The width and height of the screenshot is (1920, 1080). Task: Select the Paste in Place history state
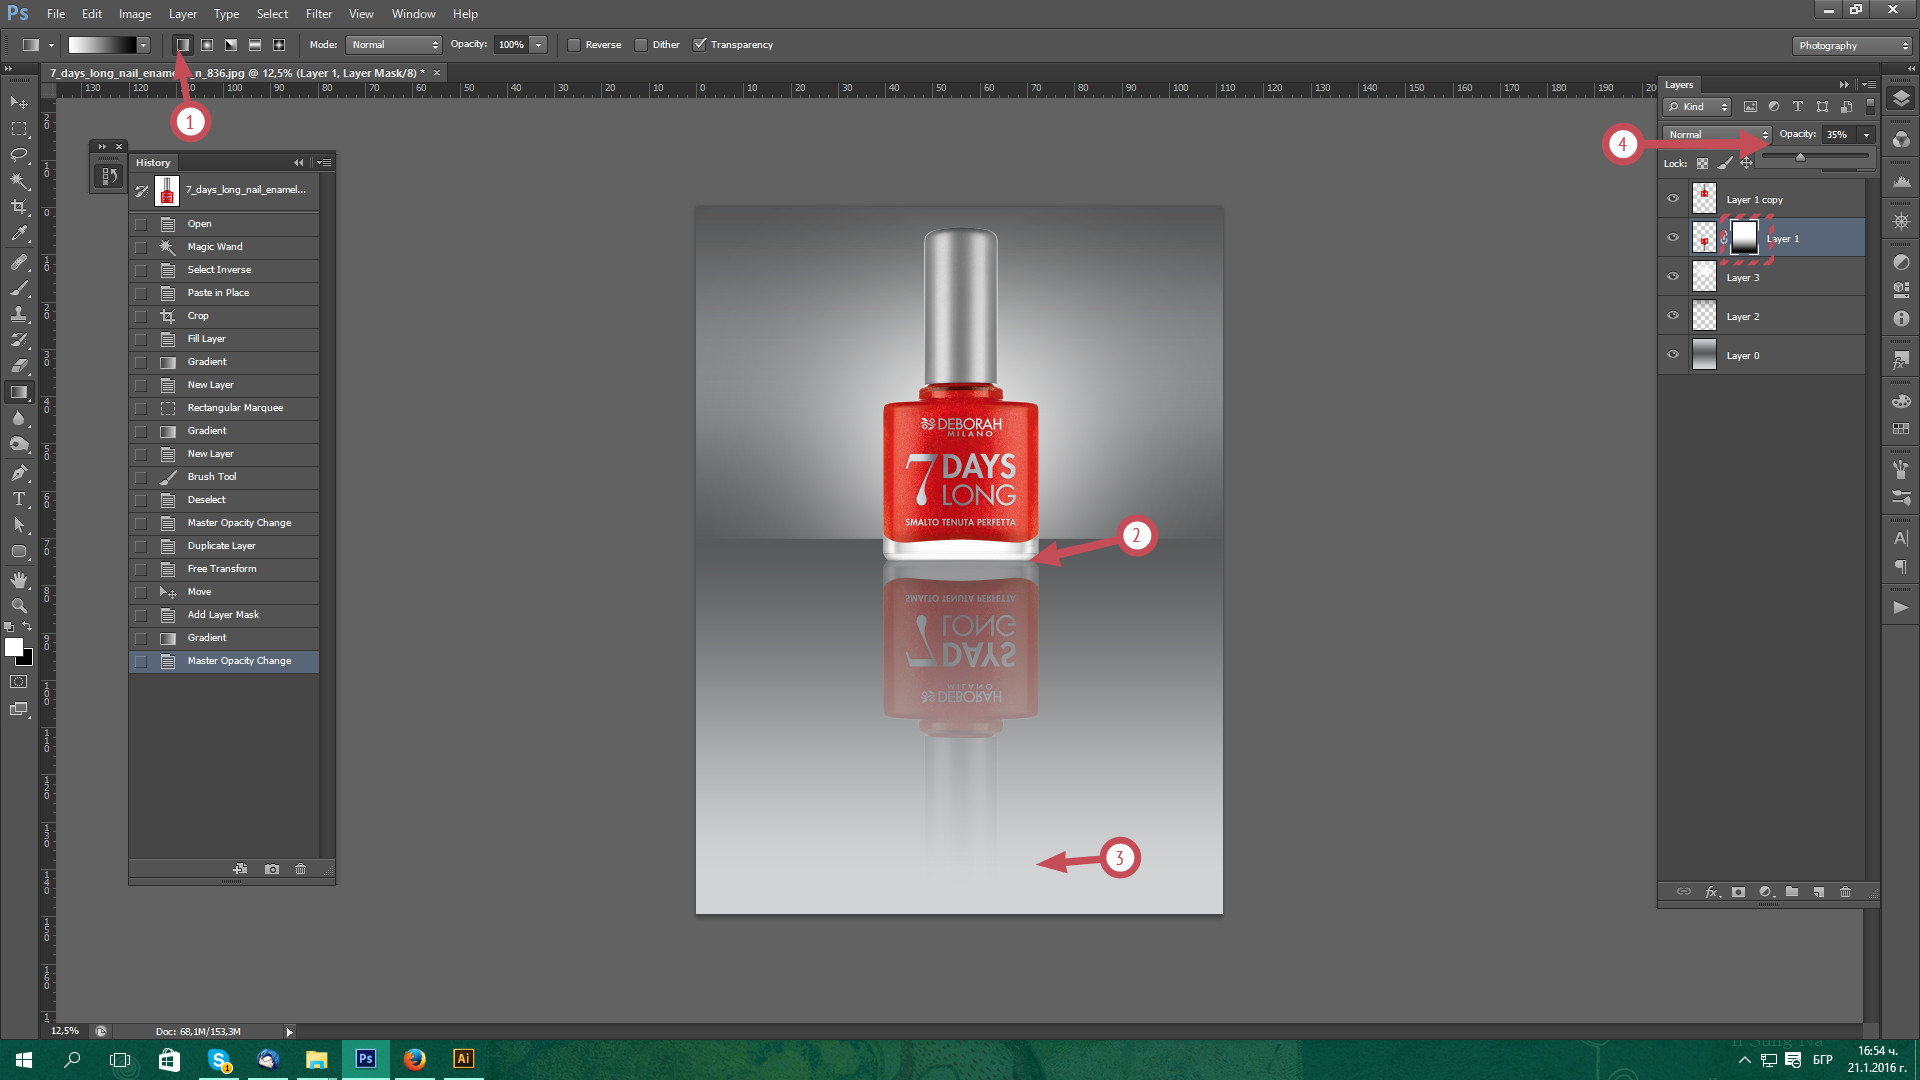pyautogui.click(x=225, y=293)
